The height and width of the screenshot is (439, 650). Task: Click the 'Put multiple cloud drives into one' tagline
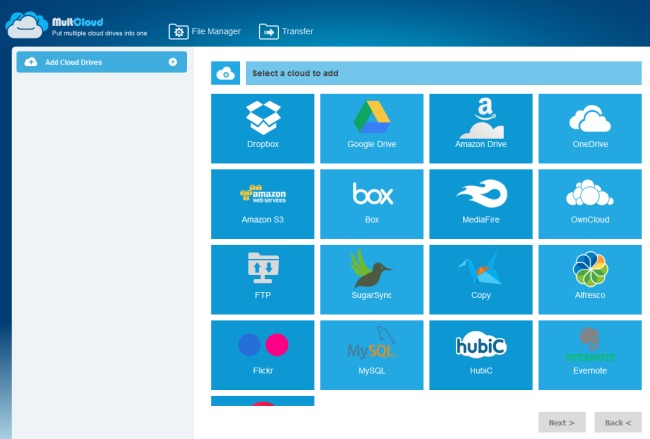click(x=99, y=33)
